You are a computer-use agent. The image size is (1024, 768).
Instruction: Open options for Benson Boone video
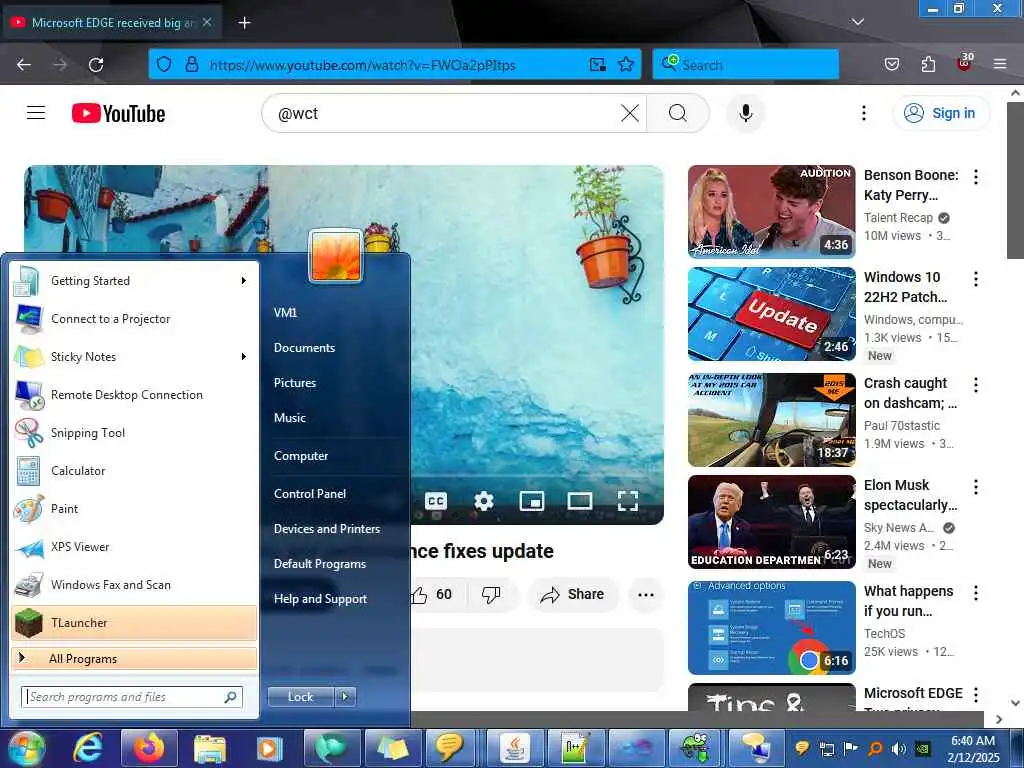pos(976,176)
